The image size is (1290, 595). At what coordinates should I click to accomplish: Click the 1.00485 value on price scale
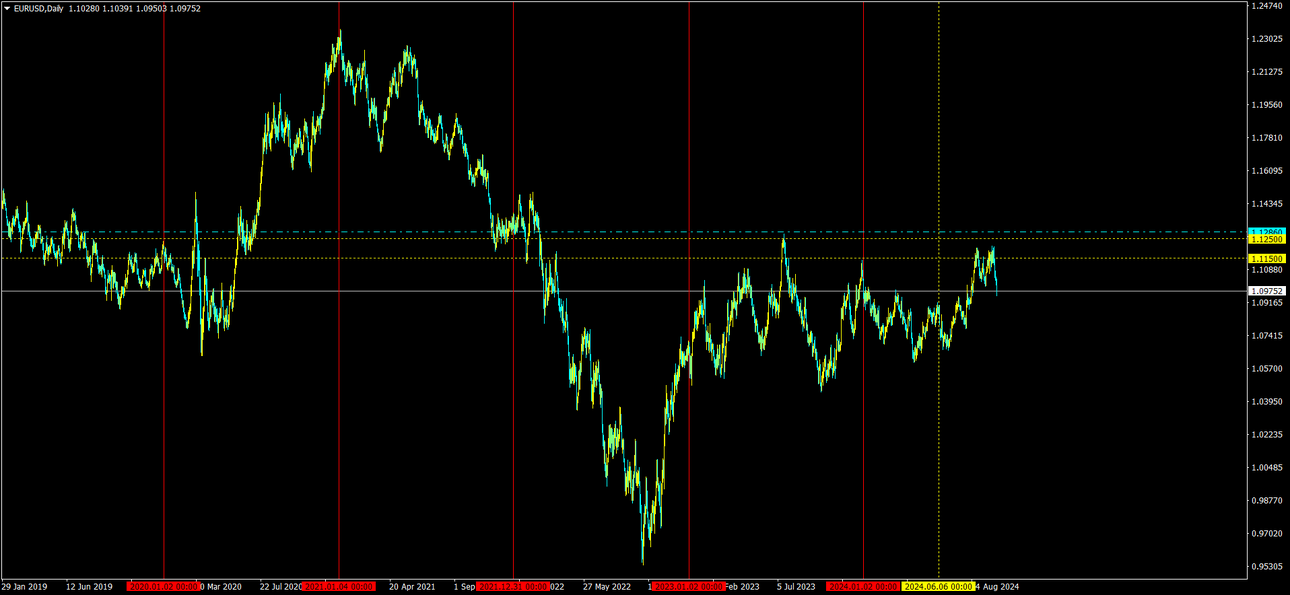(x=1266, y=468)
